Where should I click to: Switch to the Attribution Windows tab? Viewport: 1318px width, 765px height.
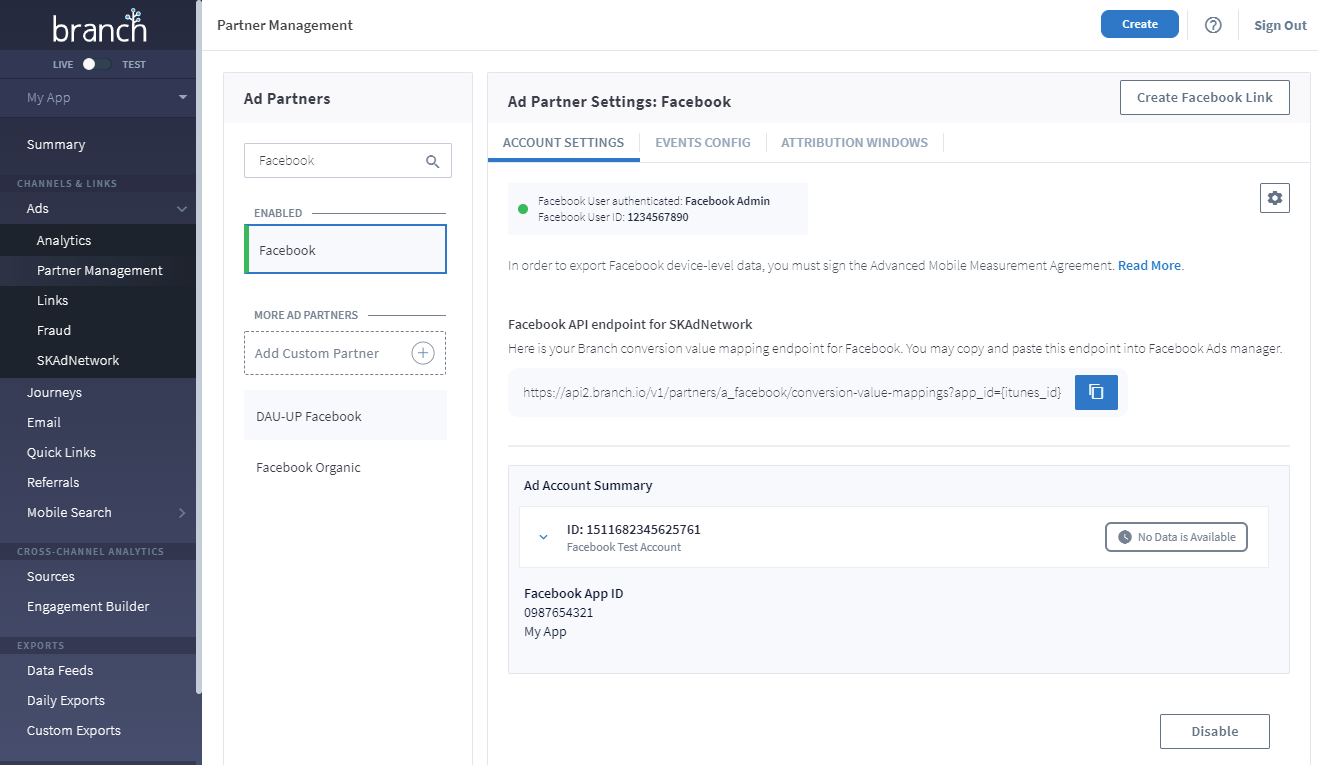854,143
